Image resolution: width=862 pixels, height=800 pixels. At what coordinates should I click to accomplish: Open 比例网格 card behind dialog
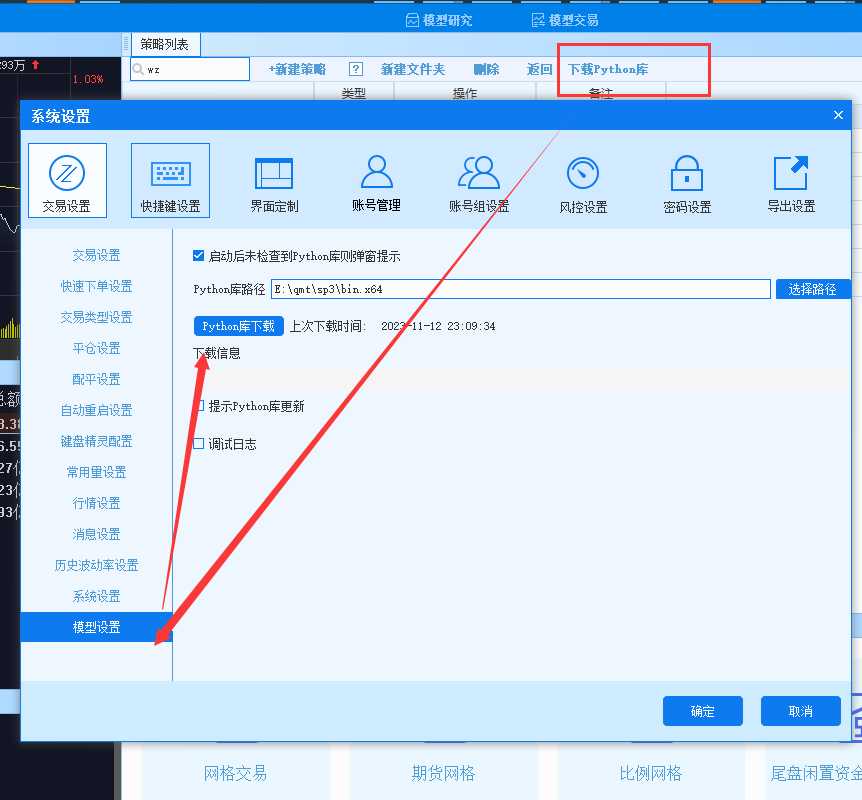coord(650,773)
